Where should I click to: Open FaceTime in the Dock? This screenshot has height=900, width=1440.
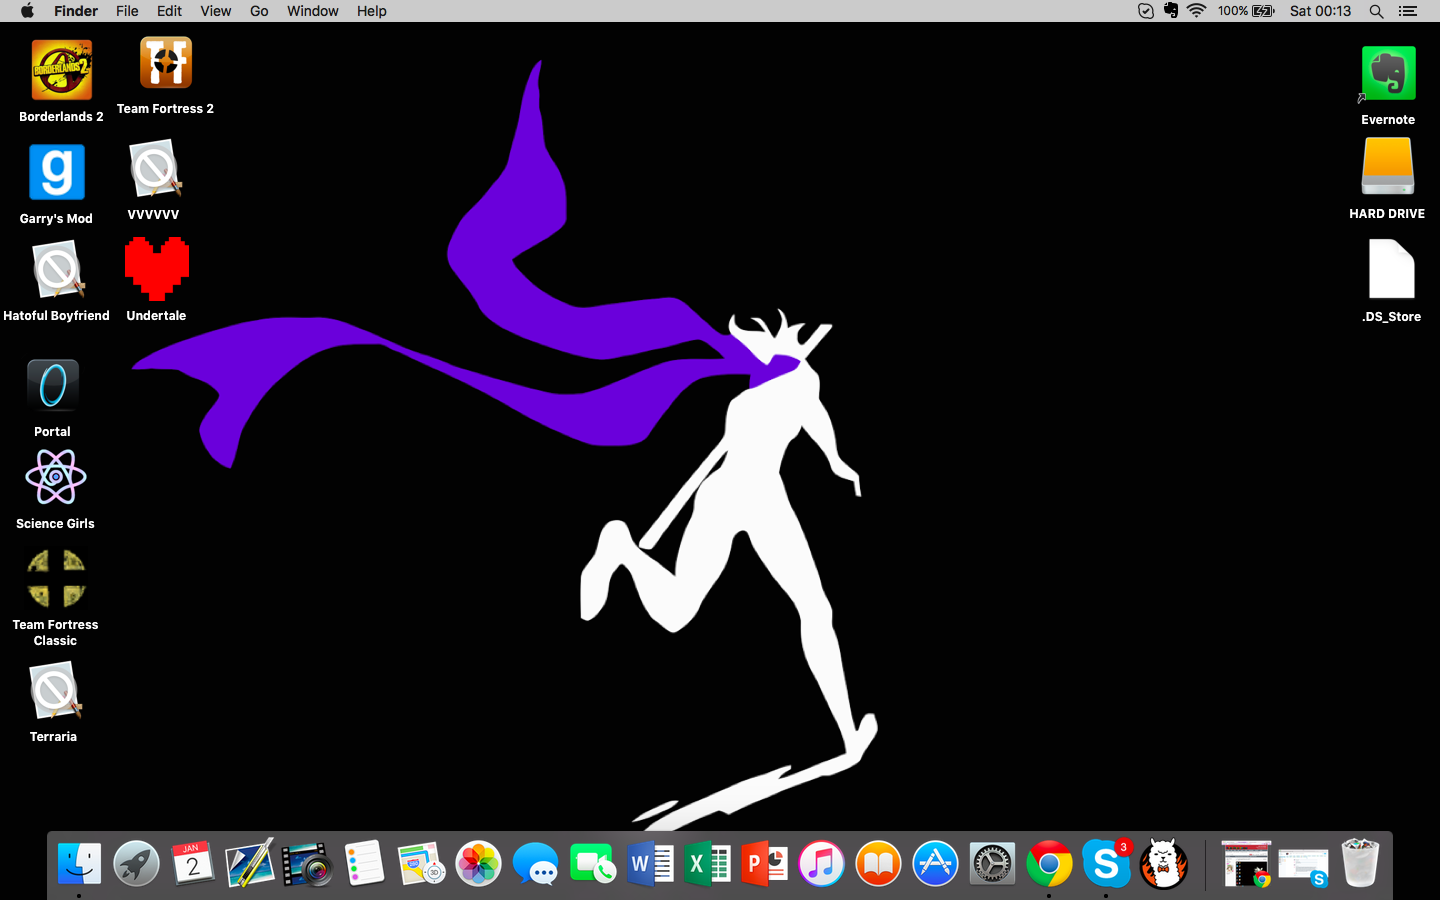(592, 863)
